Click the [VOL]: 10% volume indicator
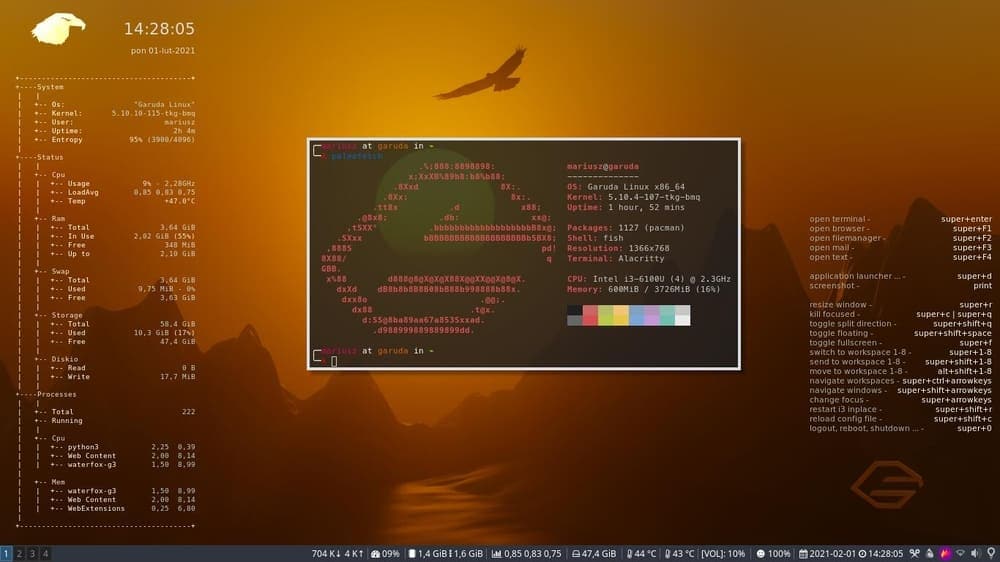 click(x=723, y=554)
